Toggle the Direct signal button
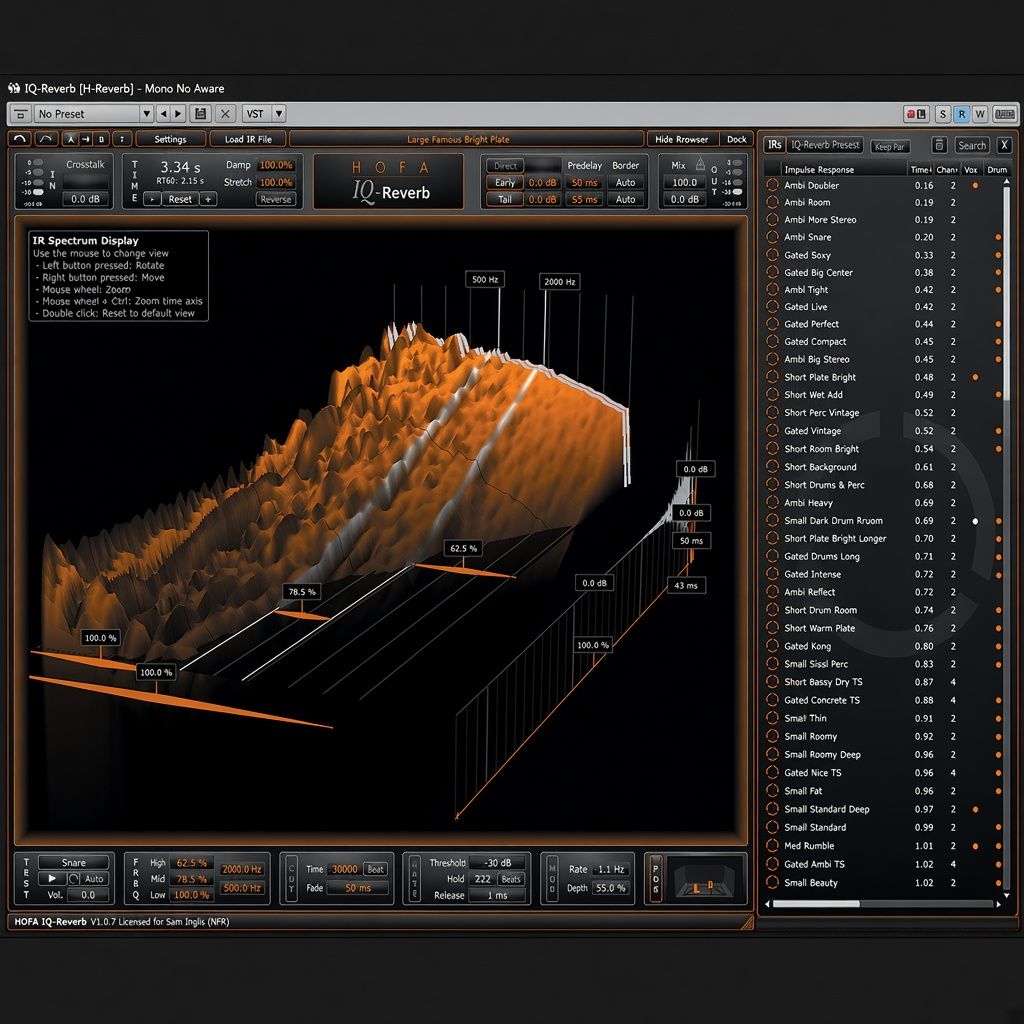This screenshot has height=1024, width=1024. click(x=505, y=166)
